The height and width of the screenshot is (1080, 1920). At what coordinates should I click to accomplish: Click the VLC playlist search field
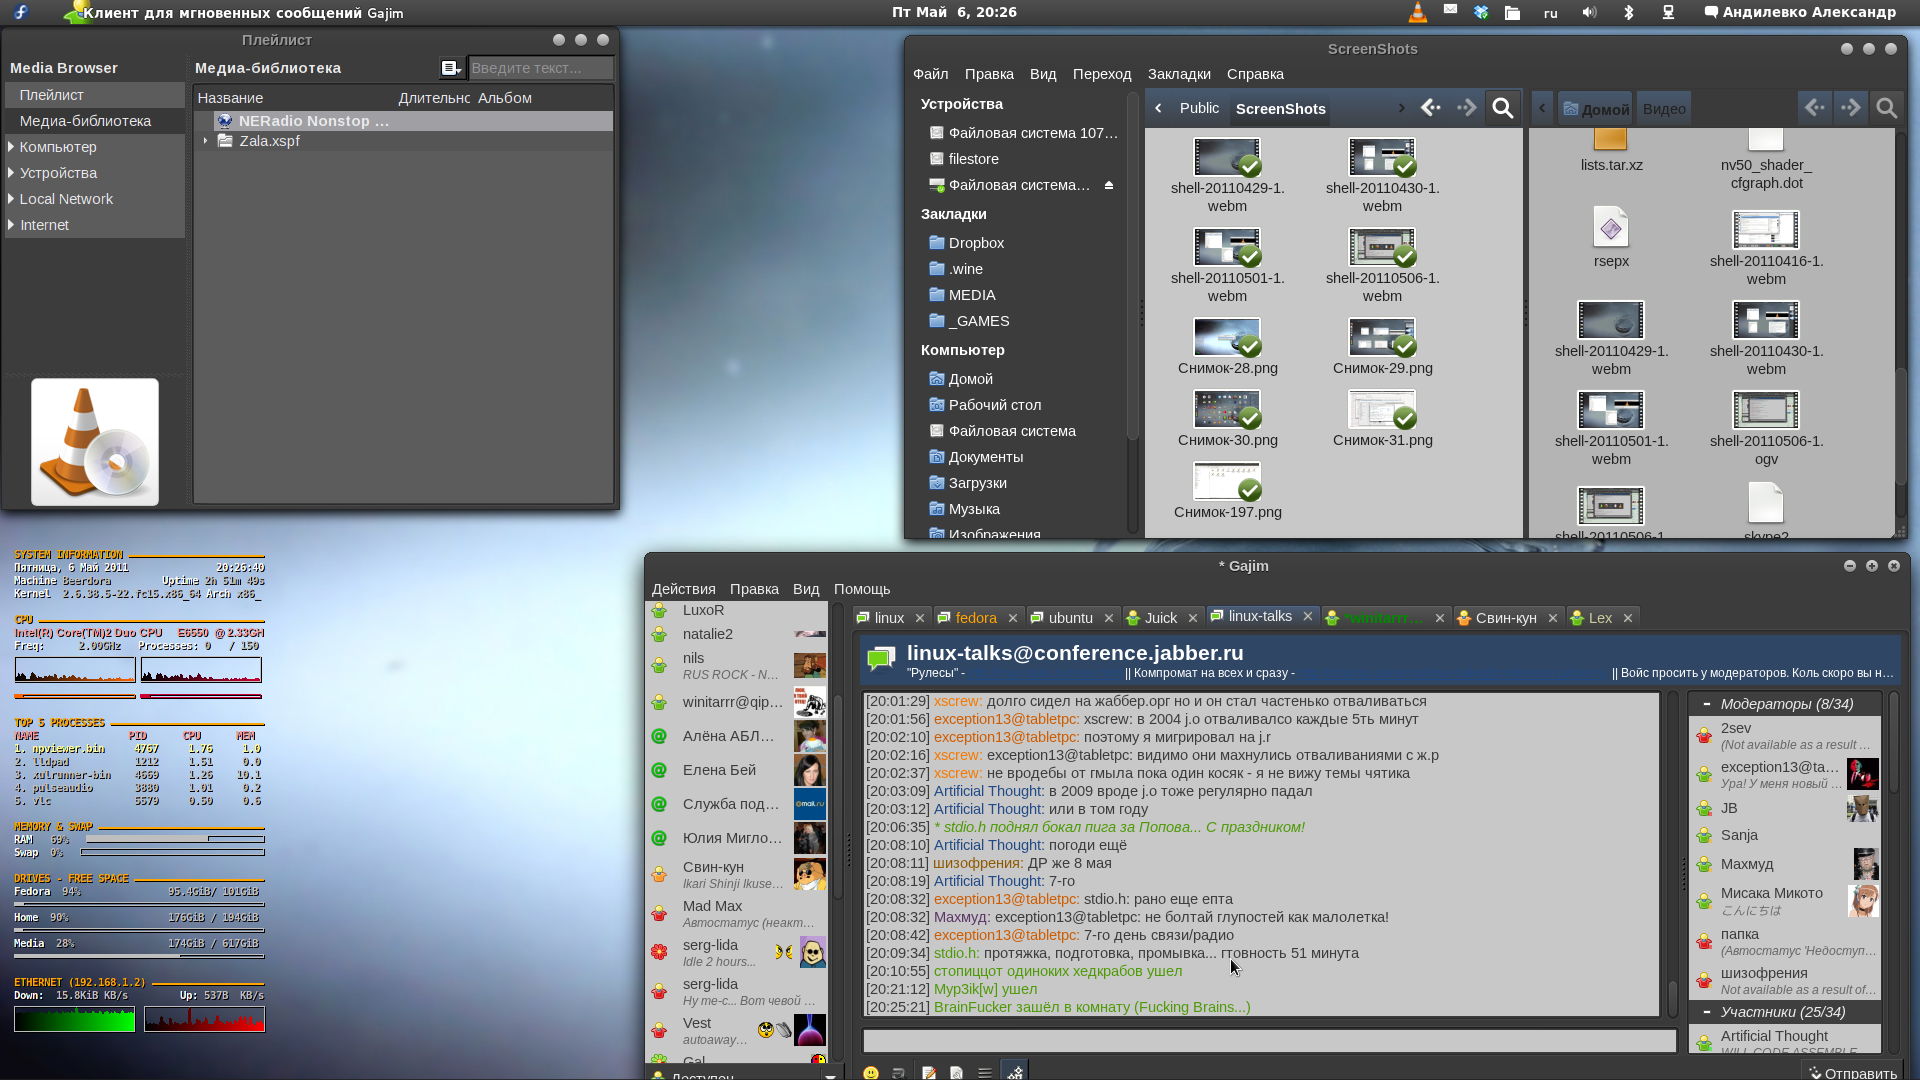coord(541,68)
